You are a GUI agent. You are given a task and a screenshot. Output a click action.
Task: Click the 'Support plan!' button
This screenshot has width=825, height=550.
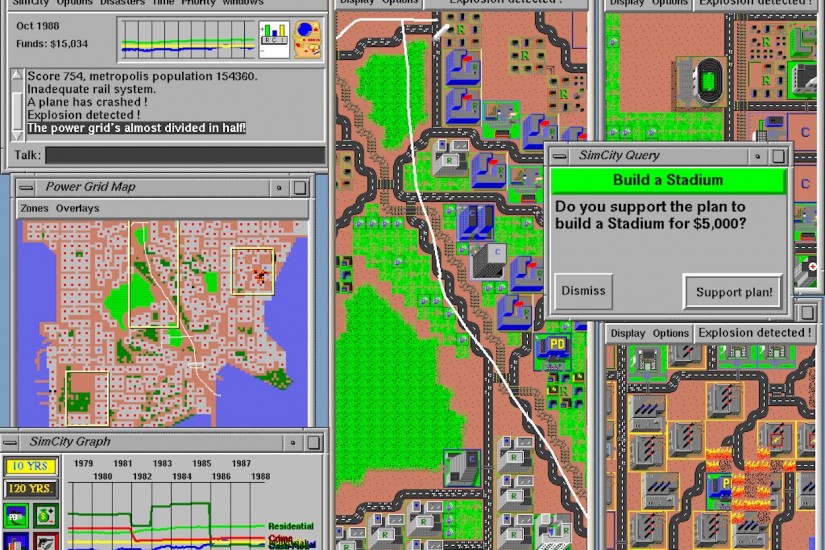[733, 292]
